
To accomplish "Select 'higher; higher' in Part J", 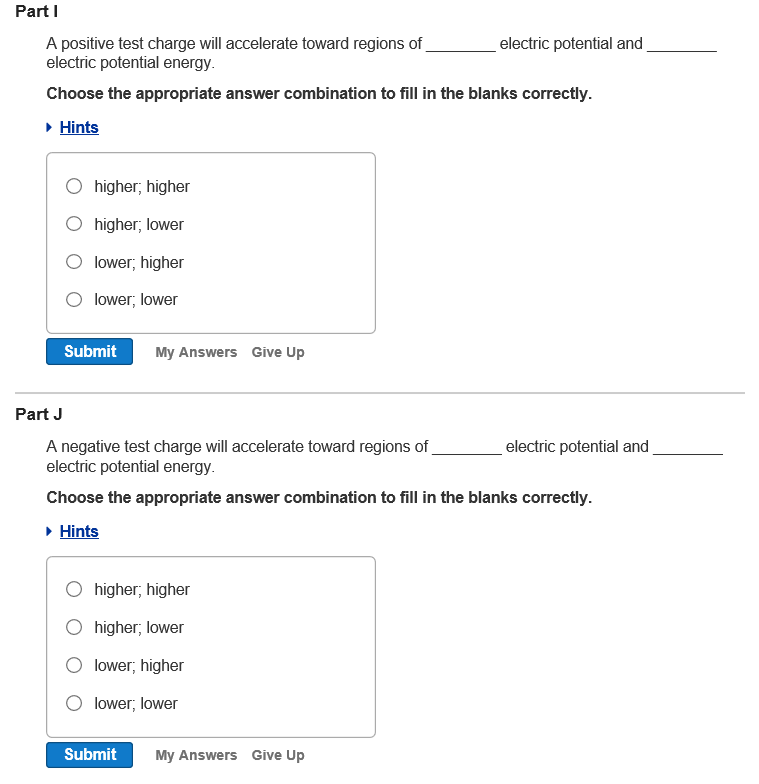I will (74, 589).
